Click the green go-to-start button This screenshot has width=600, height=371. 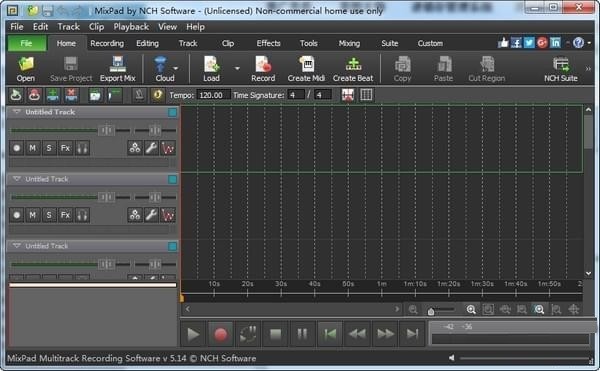click(330, 334)
